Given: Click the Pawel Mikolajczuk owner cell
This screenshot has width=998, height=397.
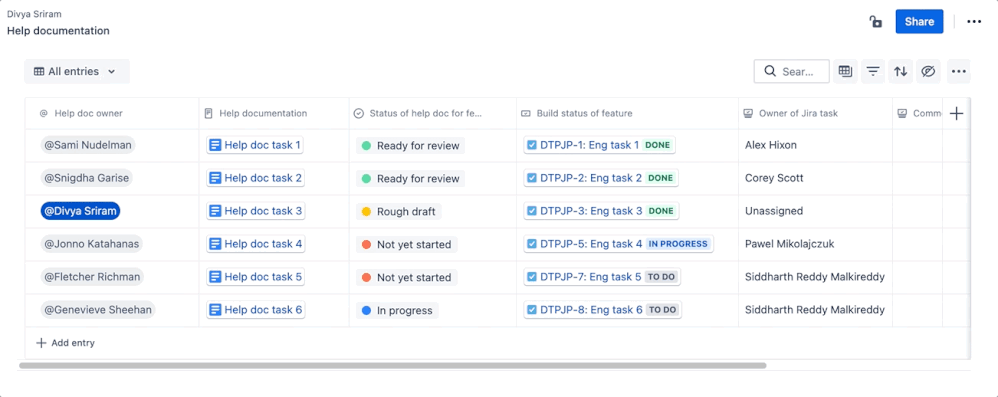Looking at the screenshot, I should click(x=815, y=244).
